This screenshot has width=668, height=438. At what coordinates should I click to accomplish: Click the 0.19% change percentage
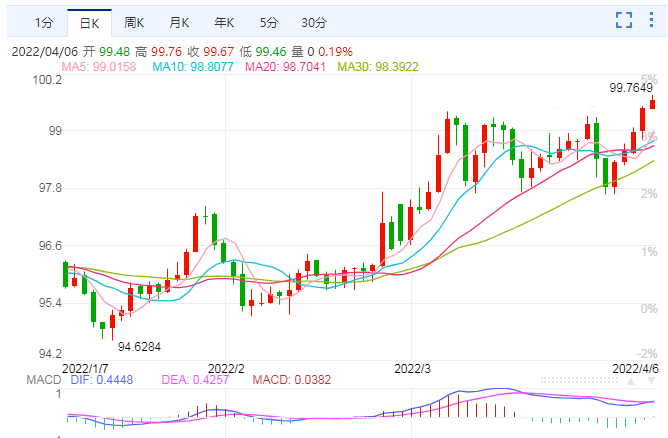[x=335, y=52]
